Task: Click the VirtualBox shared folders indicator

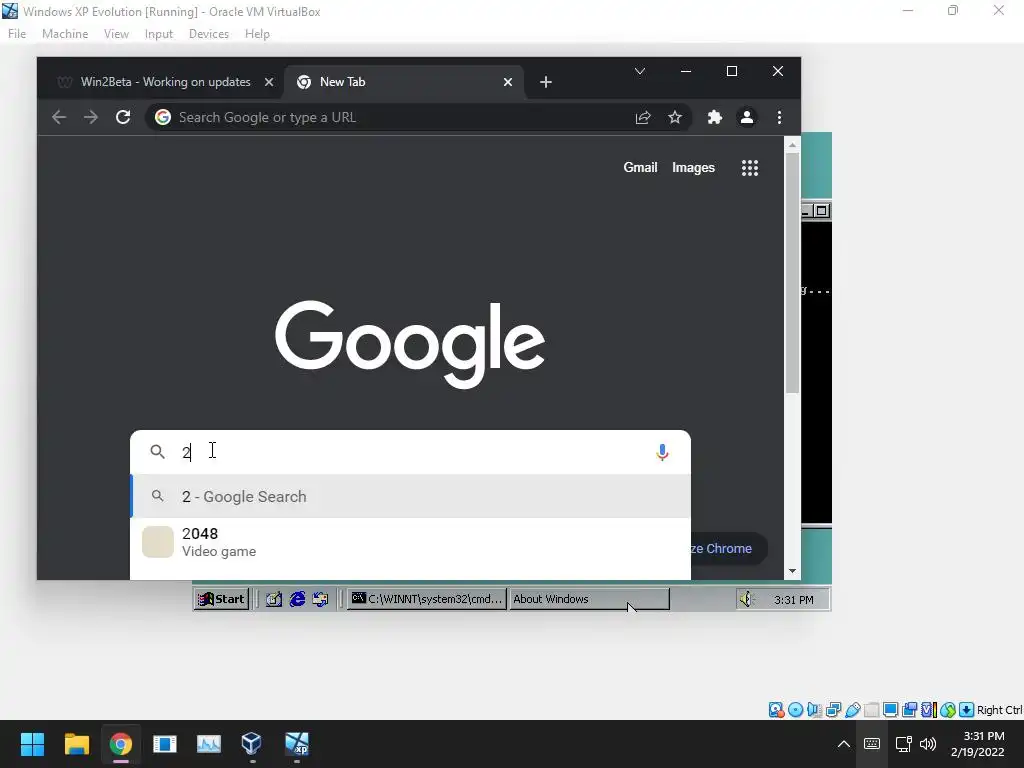Action: point(871,710)
